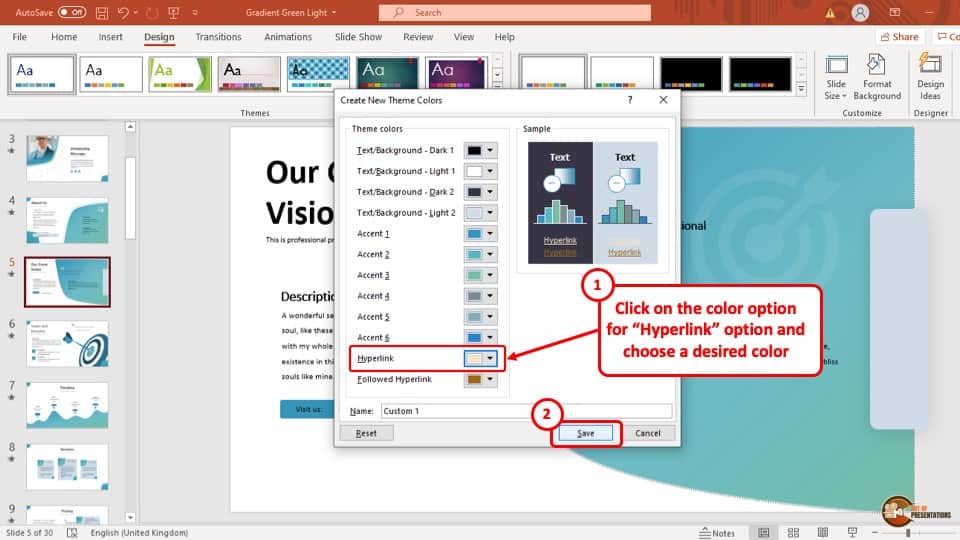Expand the Variants gallery more arrow
The width and height of the screenshot is (960, 540).
point(801,88)
